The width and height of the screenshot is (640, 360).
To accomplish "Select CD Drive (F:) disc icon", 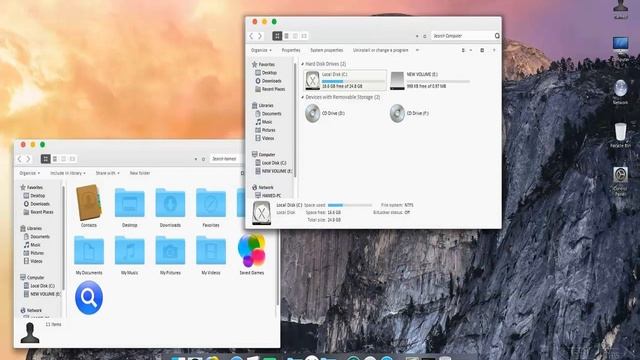I will [397, 113].
